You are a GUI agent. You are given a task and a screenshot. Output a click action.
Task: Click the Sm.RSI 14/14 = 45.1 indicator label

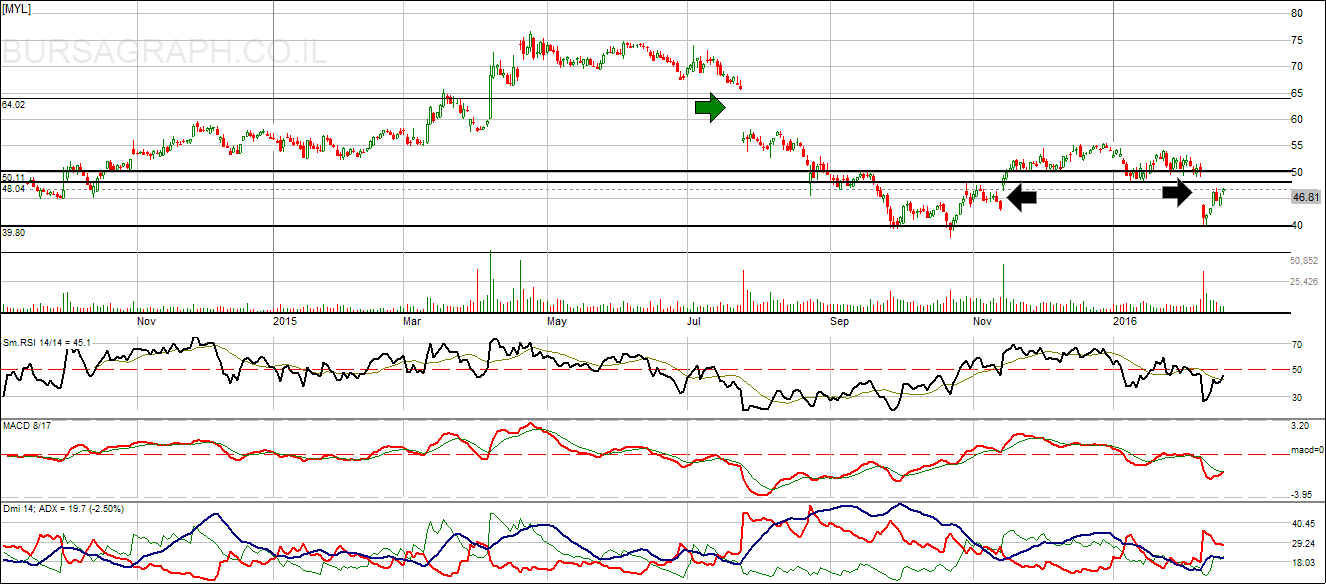(47, 343)
